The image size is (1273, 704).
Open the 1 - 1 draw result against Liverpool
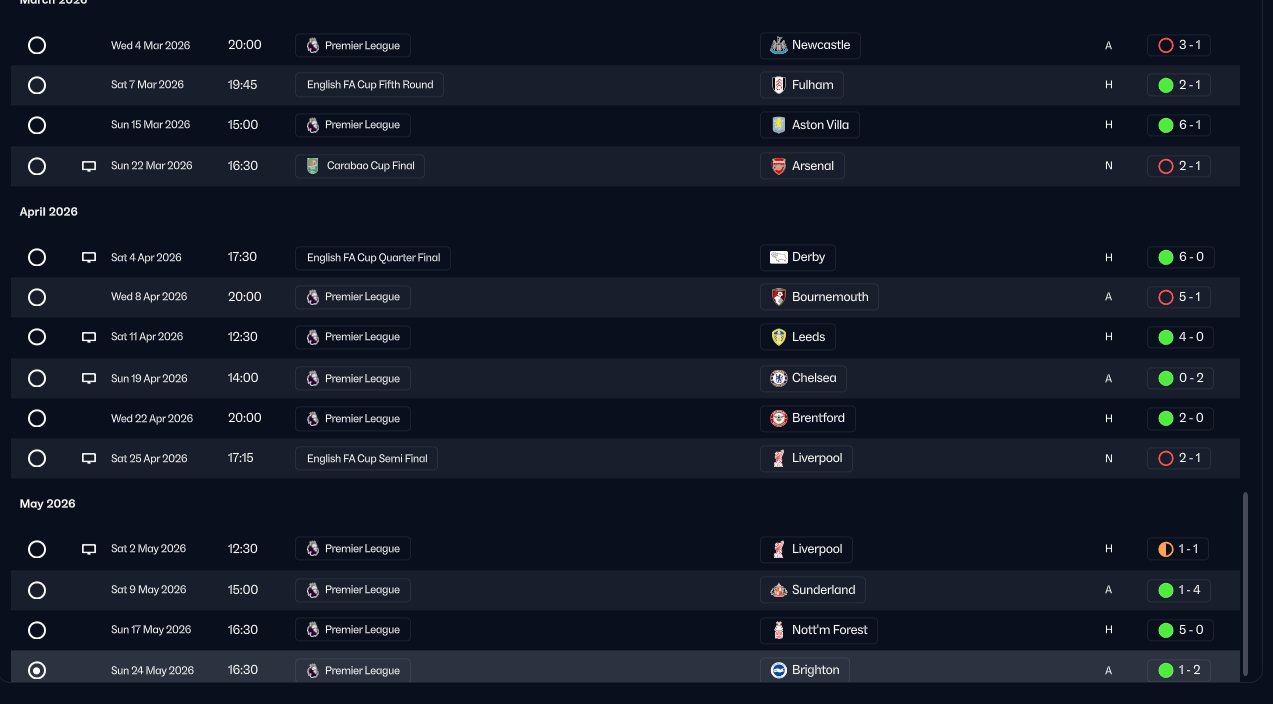[1179, 549]
